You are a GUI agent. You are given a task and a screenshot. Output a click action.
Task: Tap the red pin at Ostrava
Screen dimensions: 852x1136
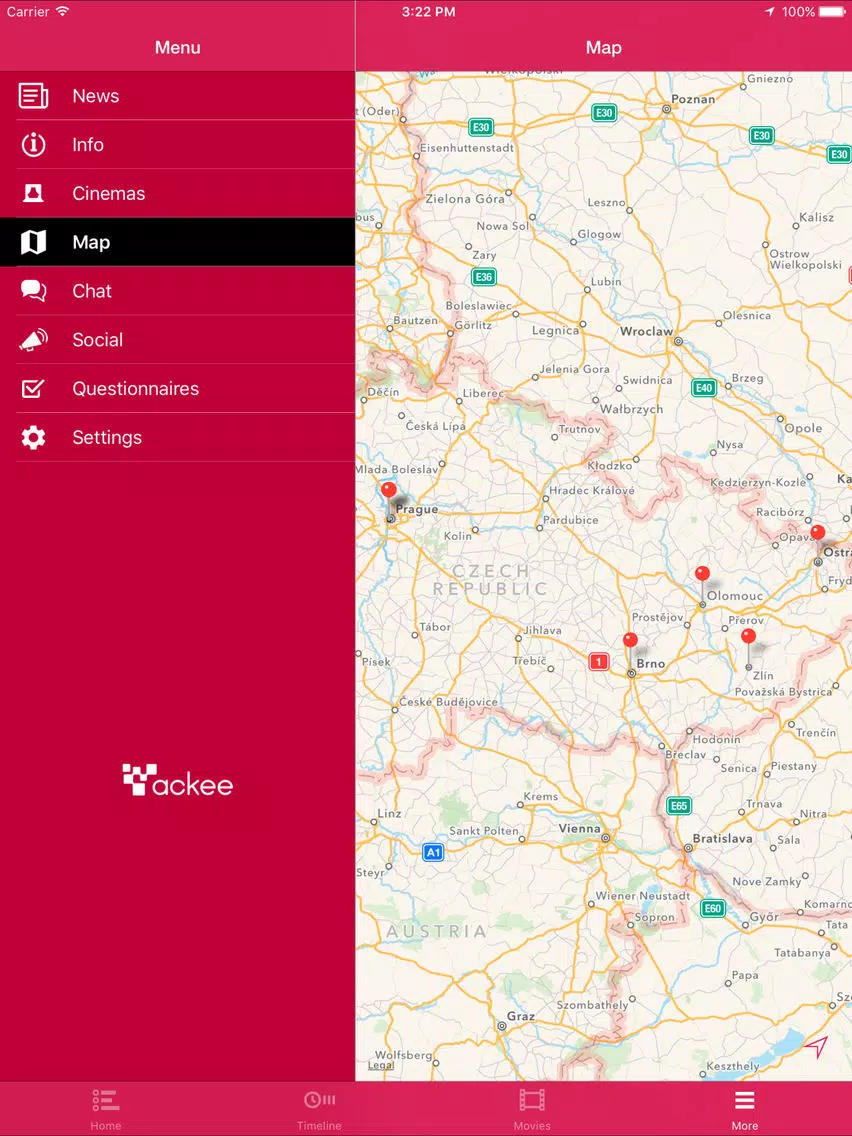817,532
